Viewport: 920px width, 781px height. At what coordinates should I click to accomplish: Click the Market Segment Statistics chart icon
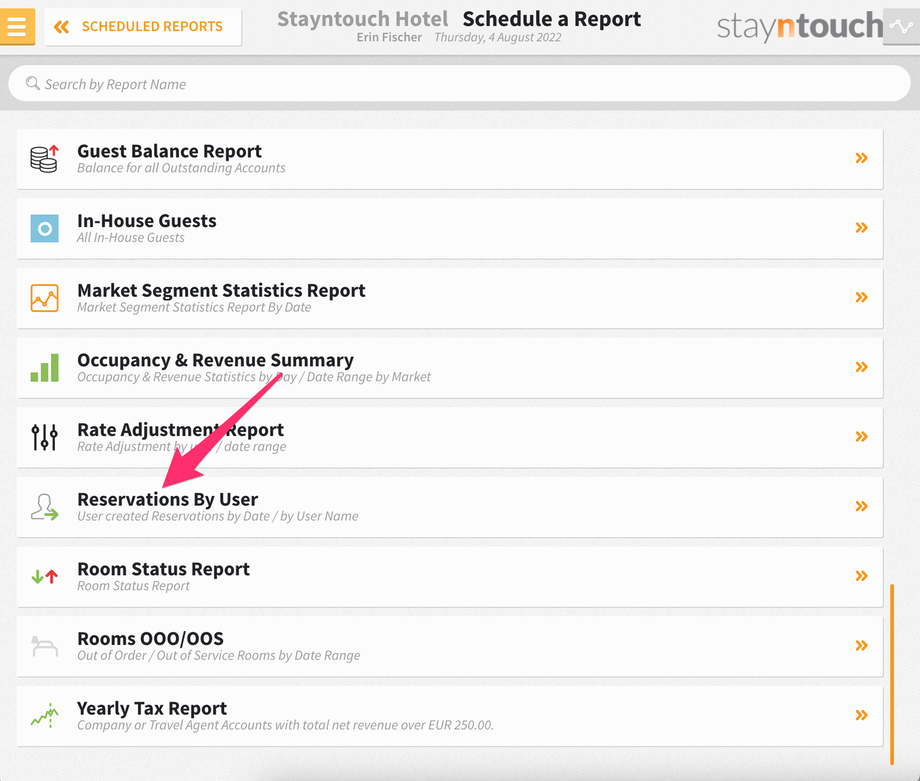pyautogui.click(x=45, y=298)
